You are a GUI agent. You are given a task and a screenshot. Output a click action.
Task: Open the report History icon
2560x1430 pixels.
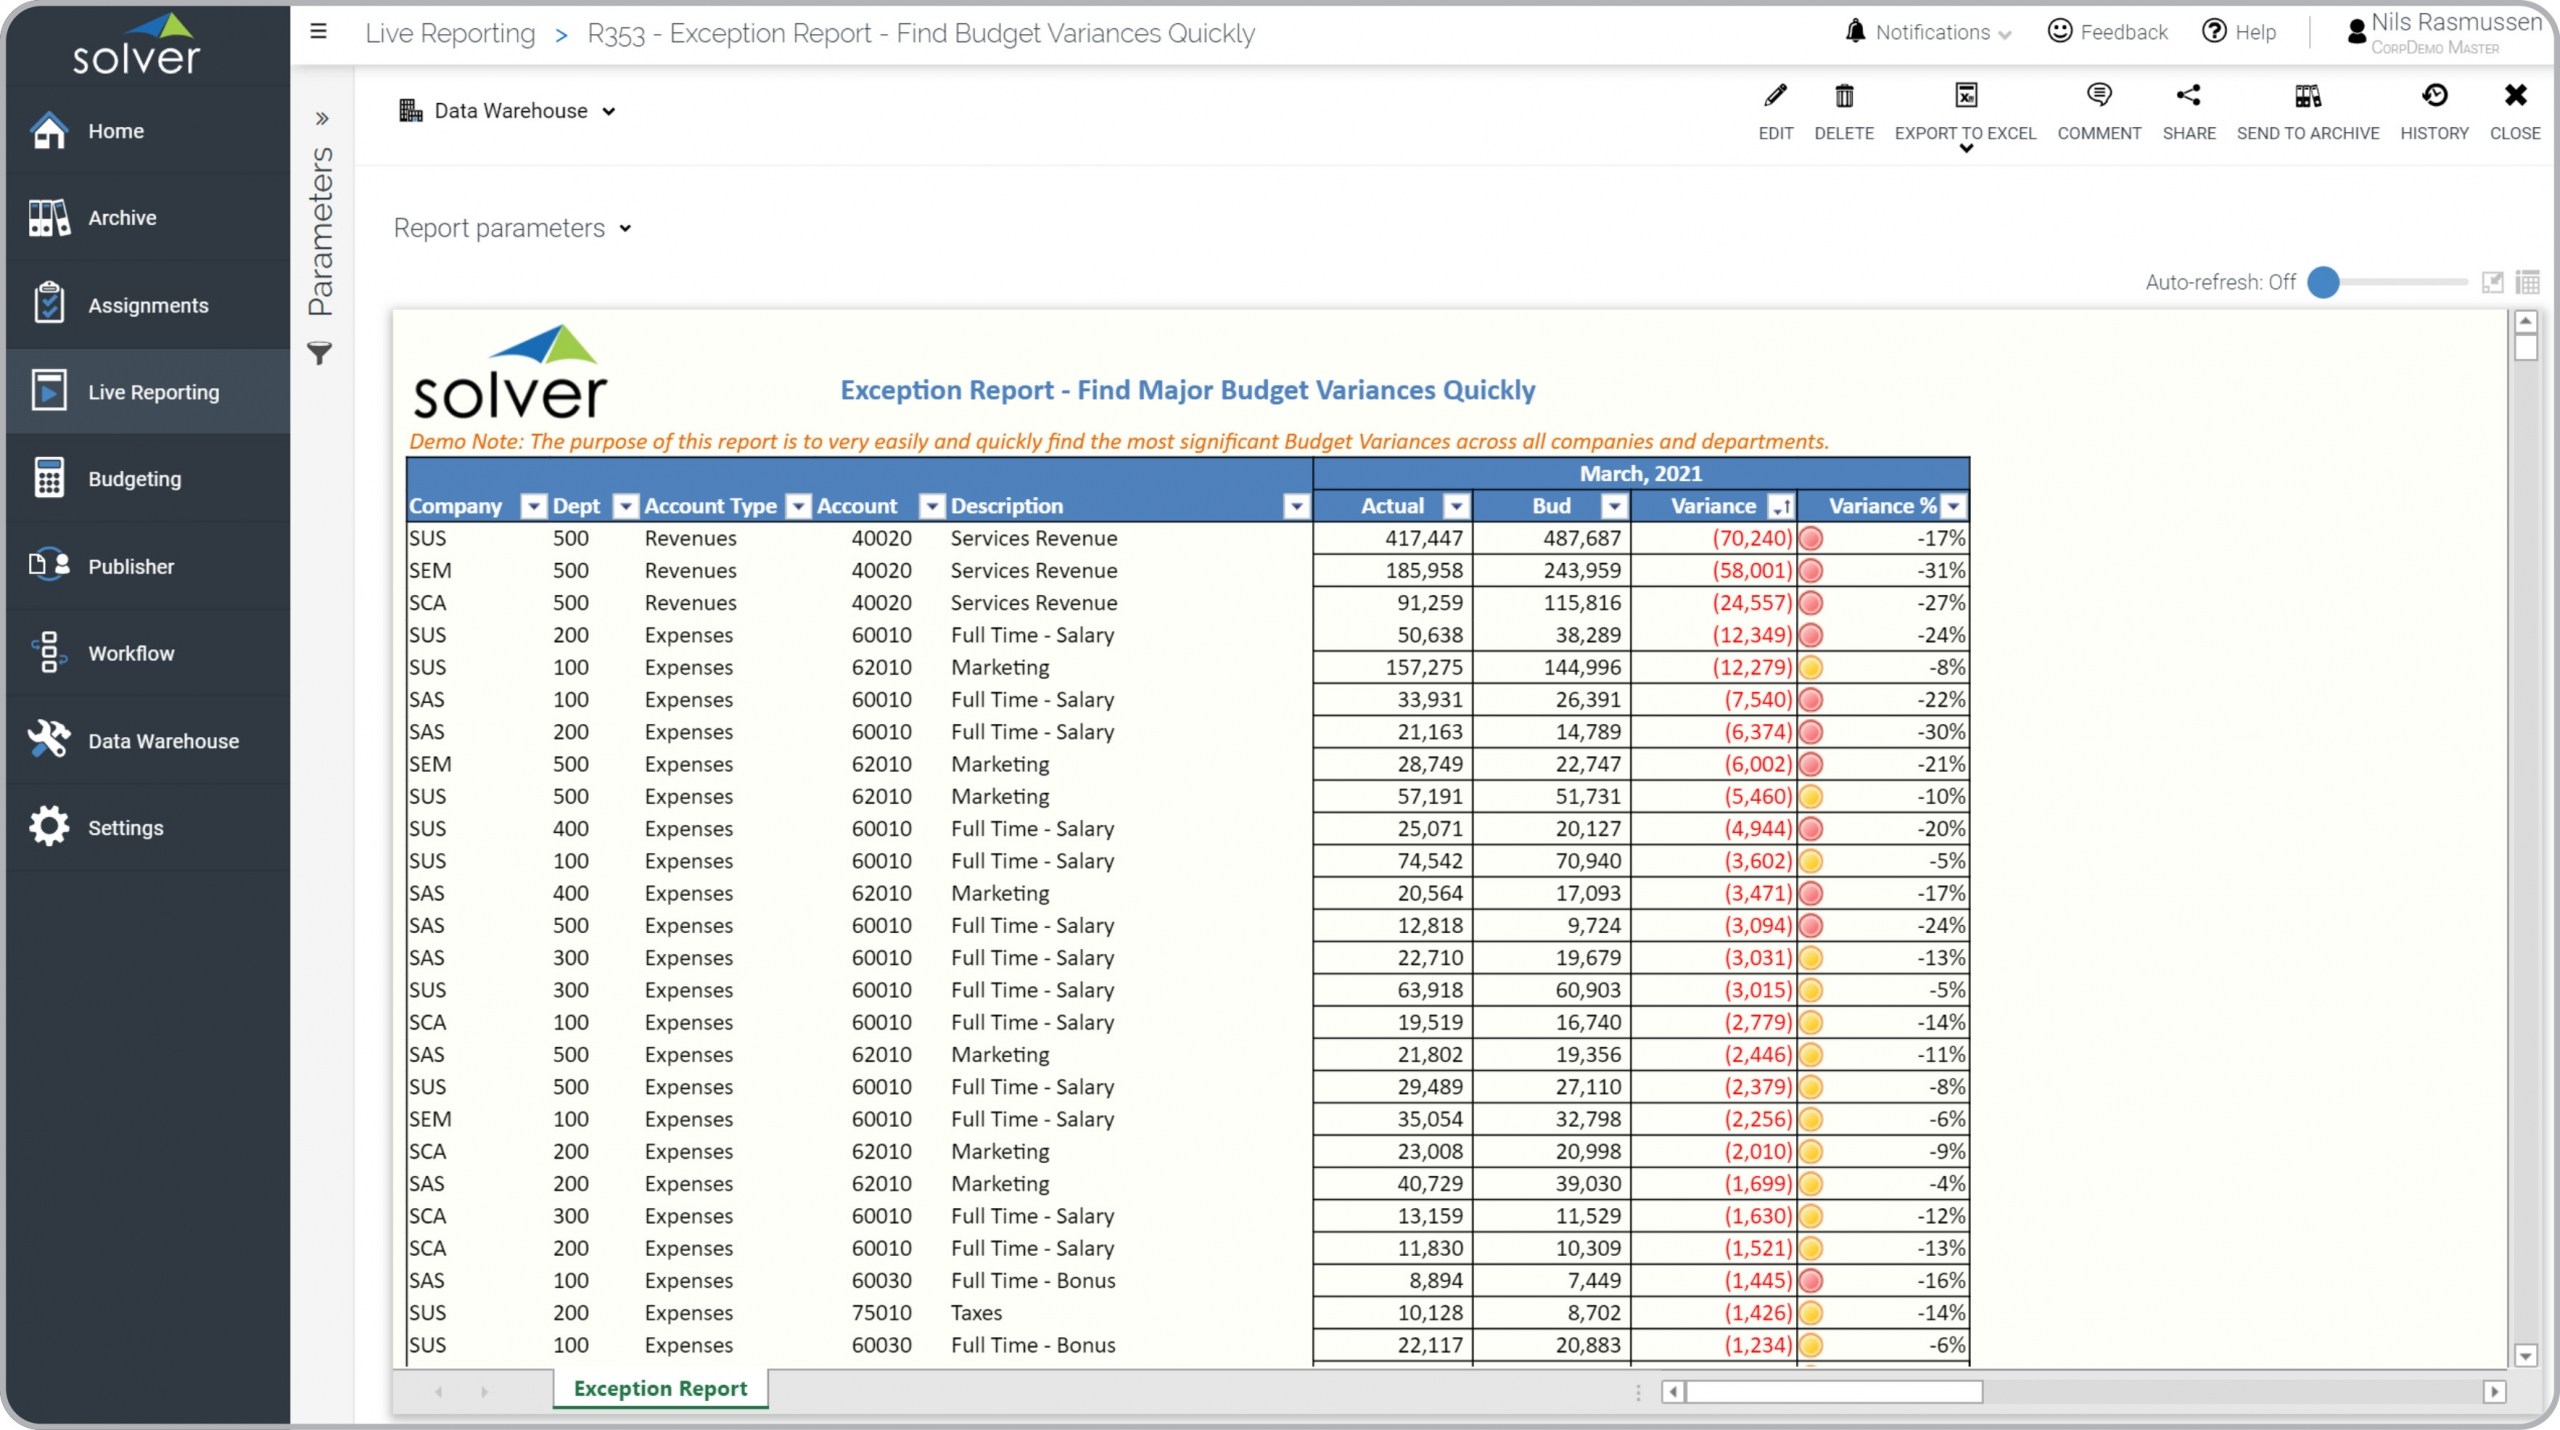pos(2434,96)
